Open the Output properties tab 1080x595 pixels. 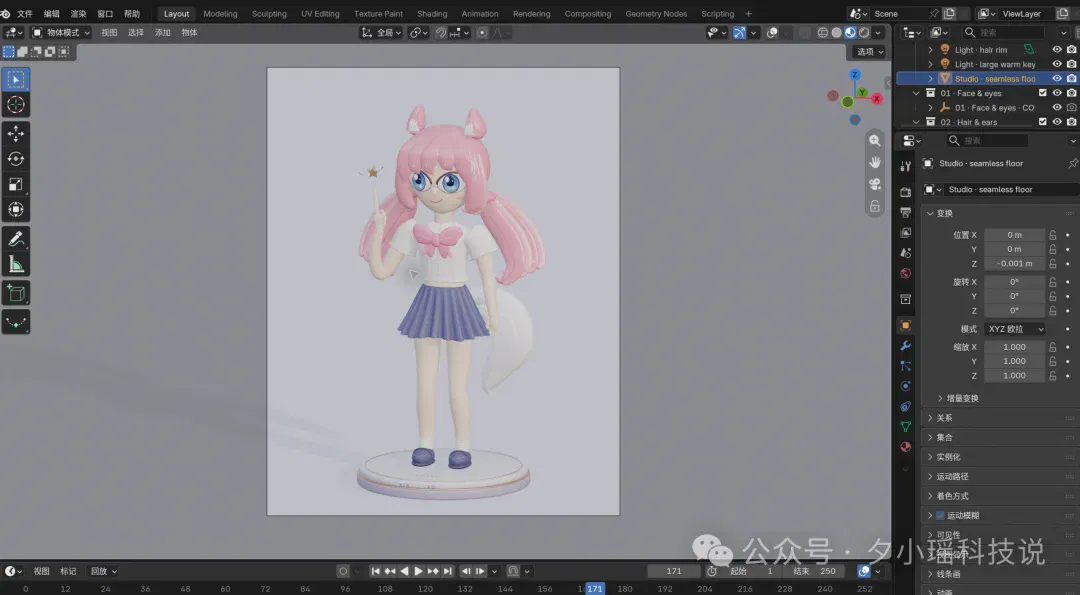(x=906, y=212)
